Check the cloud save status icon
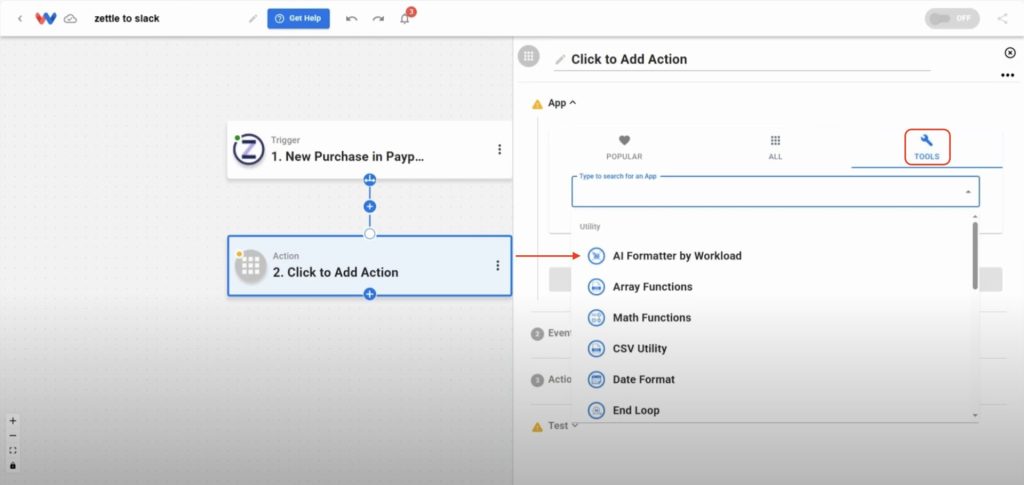Screen dimensions: 1024x485 (70, 19)
